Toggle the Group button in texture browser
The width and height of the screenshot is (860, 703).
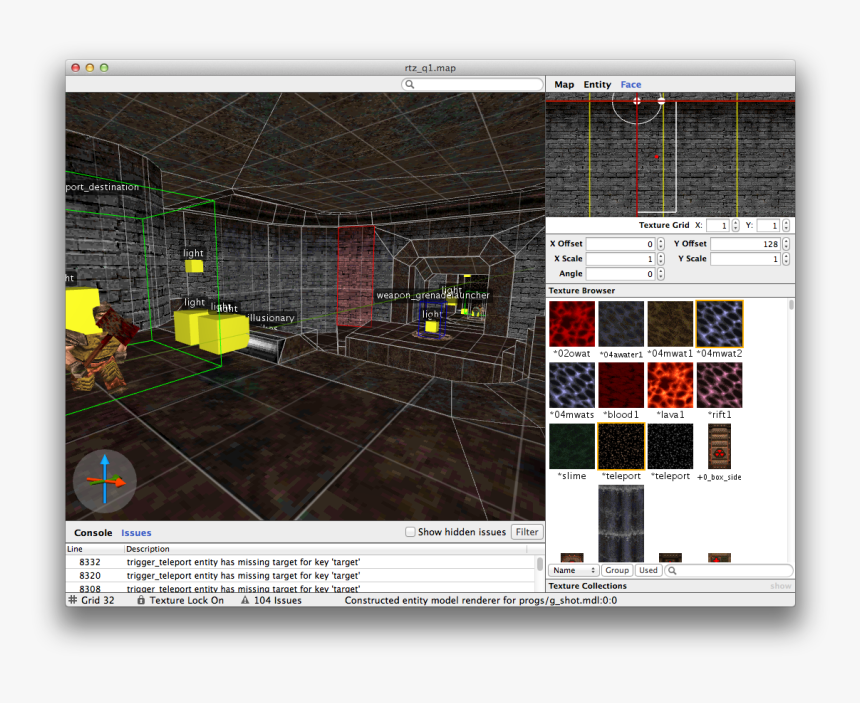tap(616, 570)
